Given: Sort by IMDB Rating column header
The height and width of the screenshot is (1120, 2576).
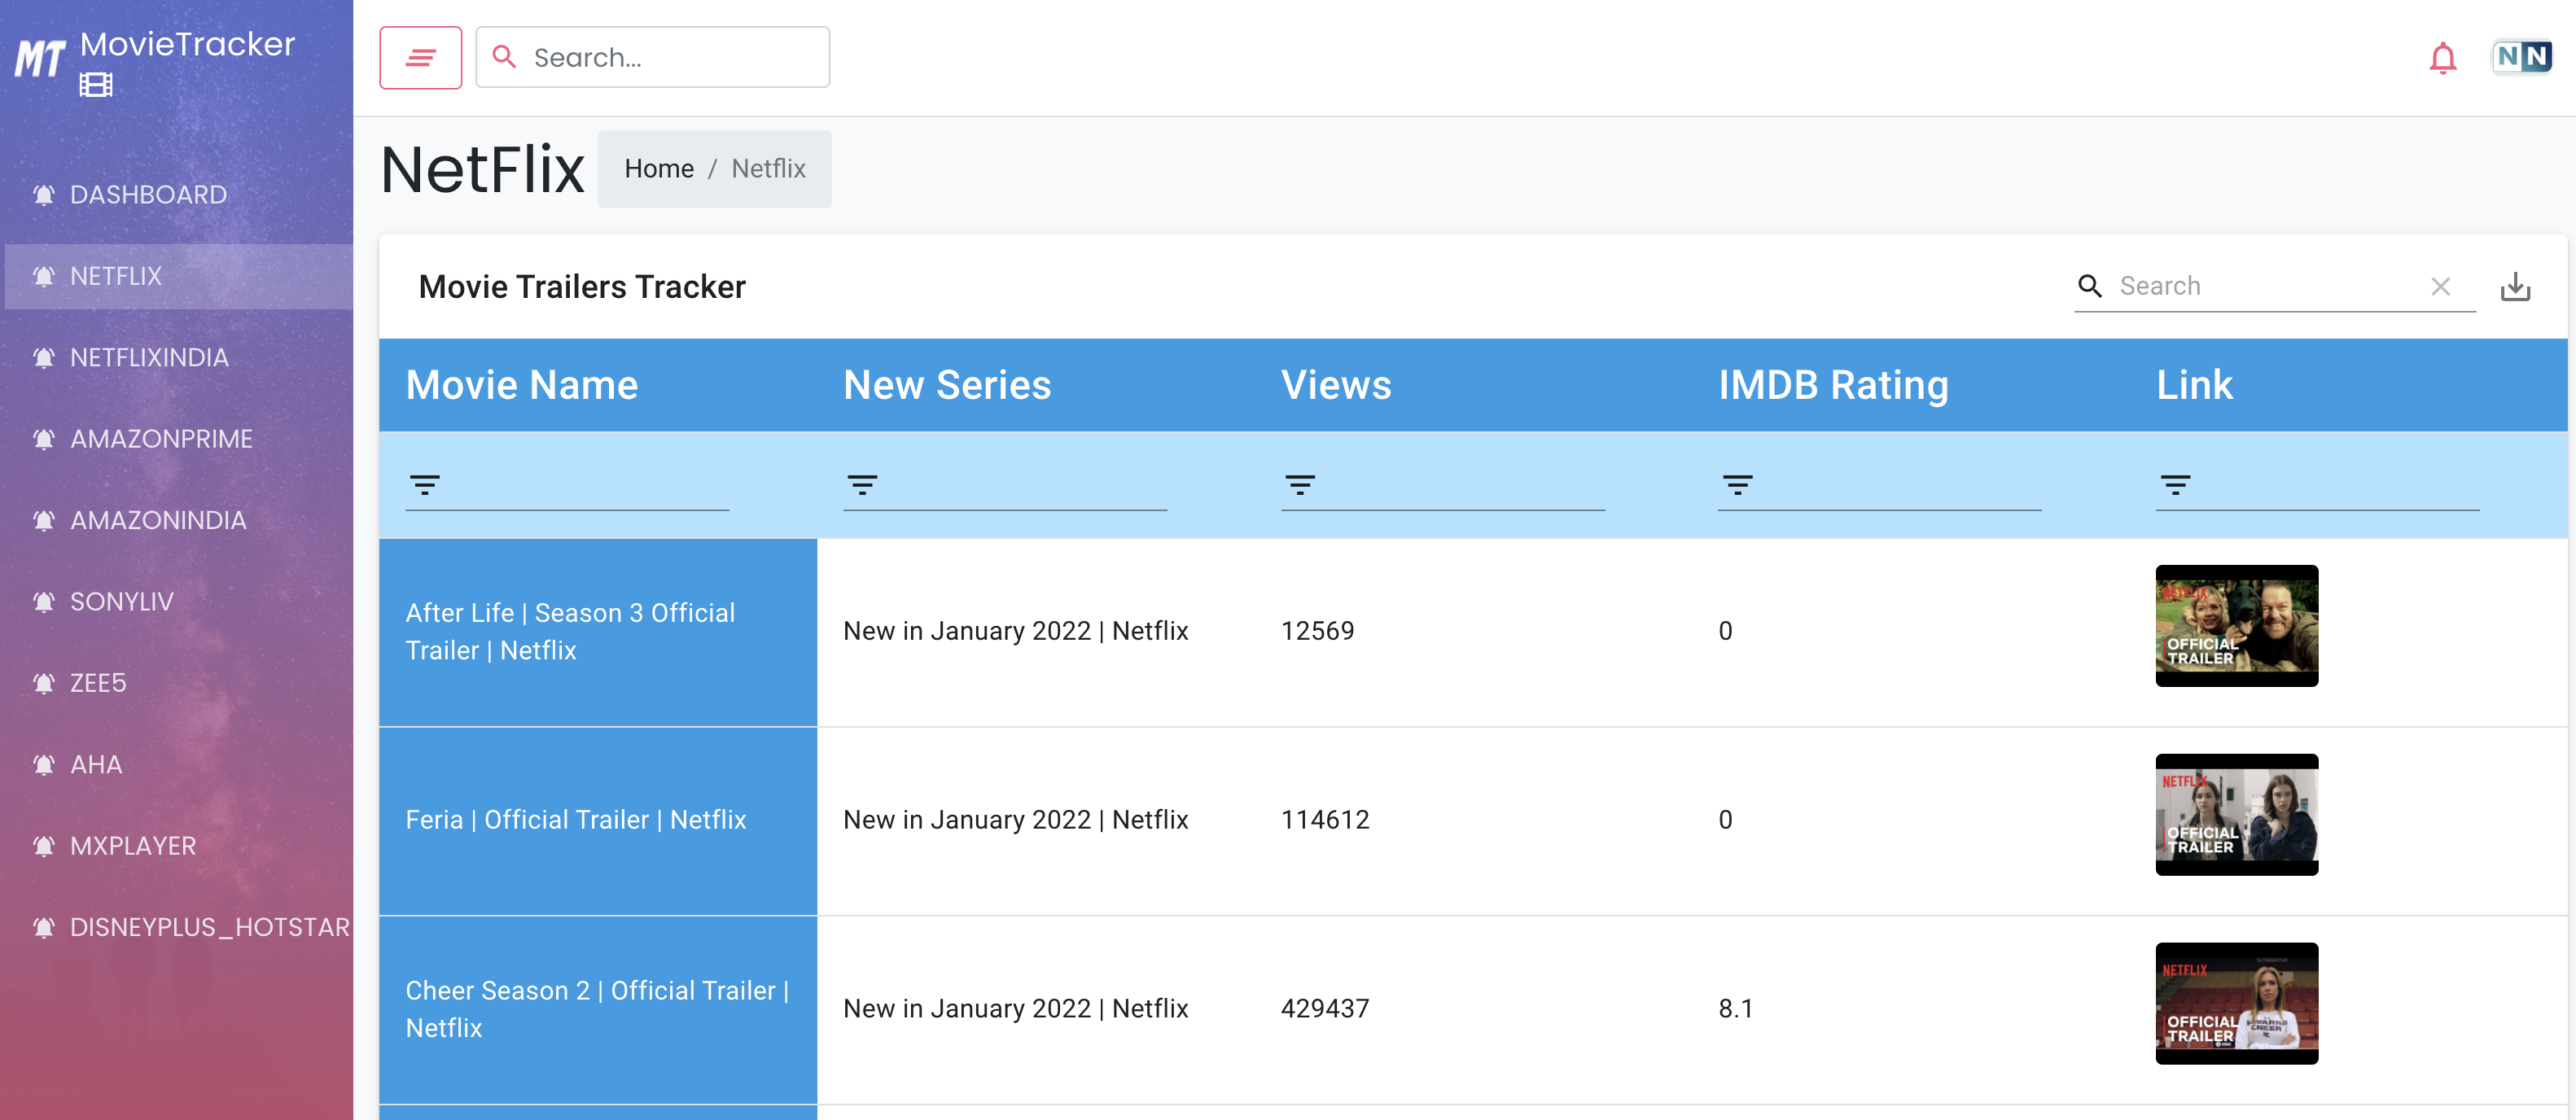Looking at the screenshot, I should (x=1834, y=385).
